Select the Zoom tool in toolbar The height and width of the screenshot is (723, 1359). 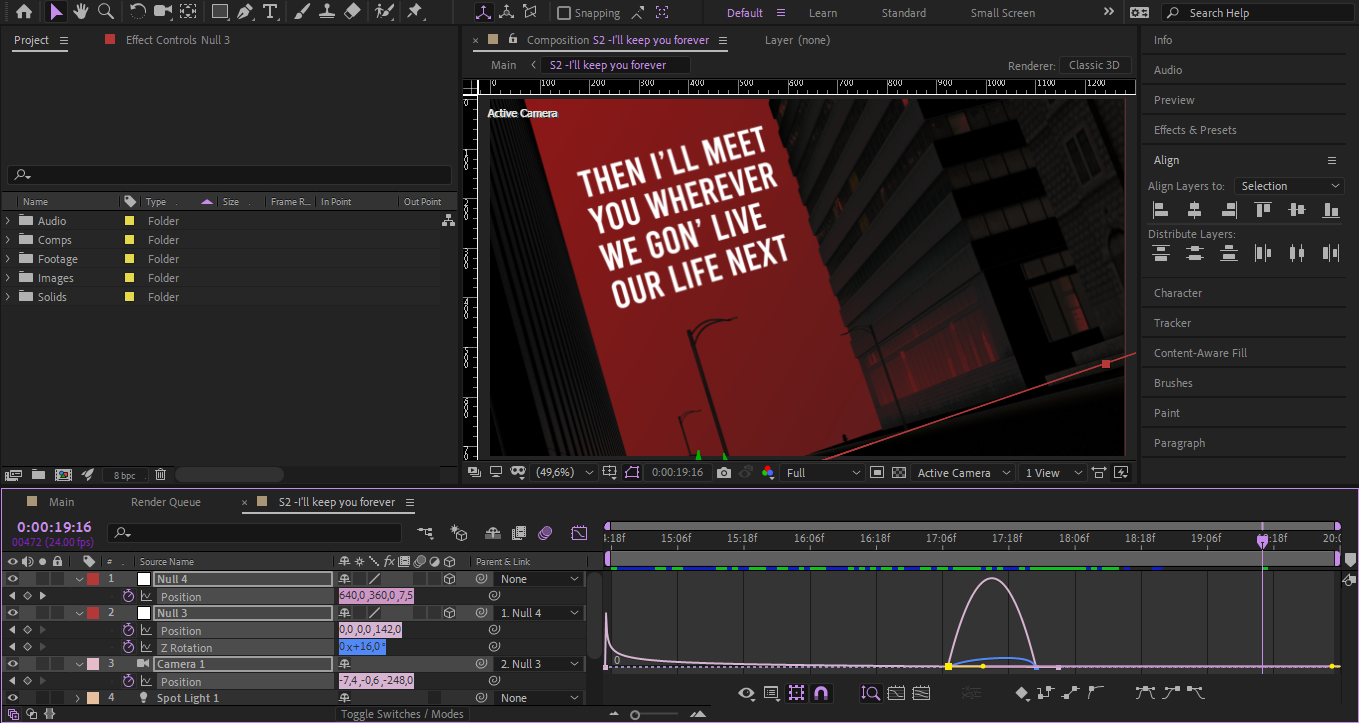point(105,12)
